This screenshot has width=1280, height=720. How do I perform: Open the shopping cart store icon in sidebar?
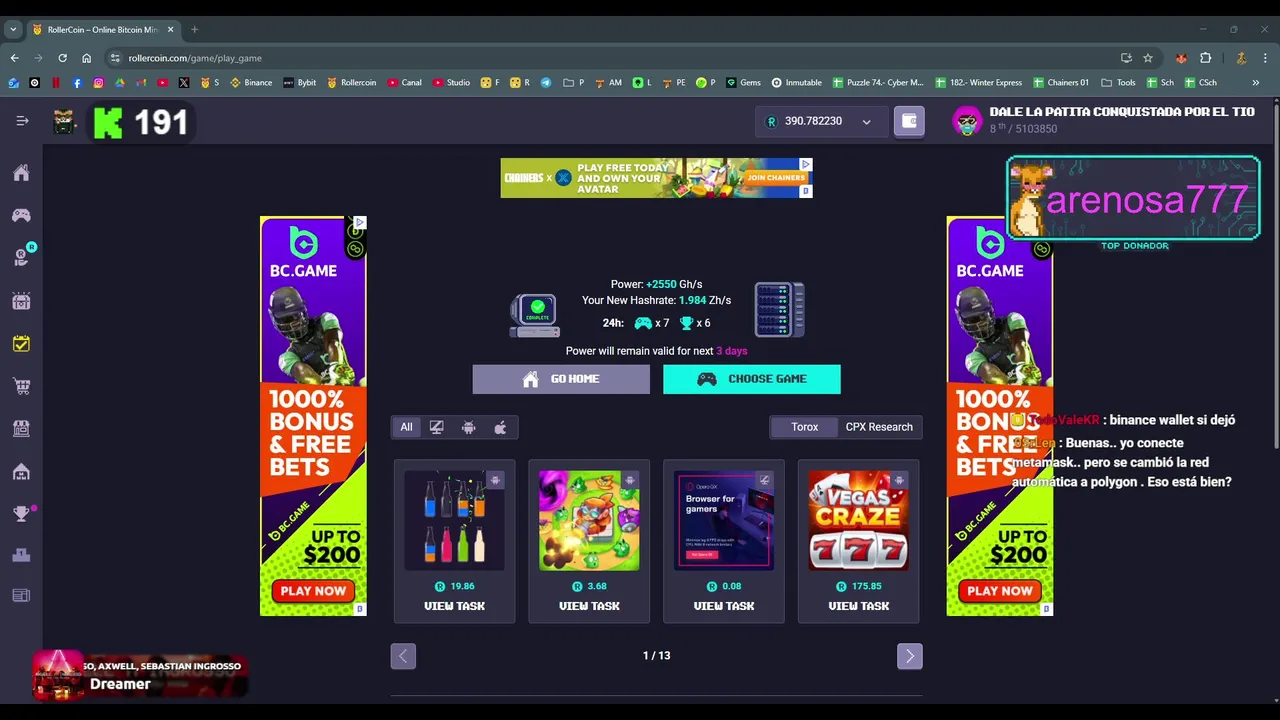click(x=21, y=386)
